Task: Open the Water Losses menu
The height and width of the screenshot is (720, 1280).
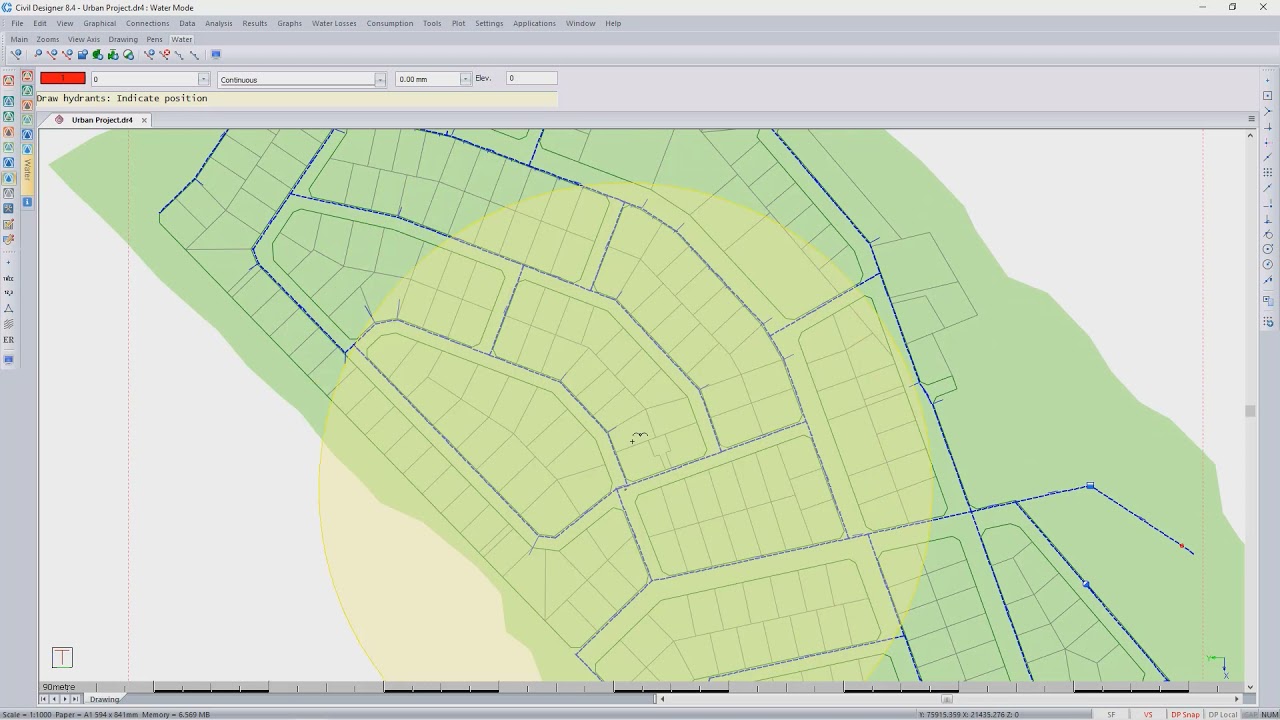Action: [x=334, y=23]
